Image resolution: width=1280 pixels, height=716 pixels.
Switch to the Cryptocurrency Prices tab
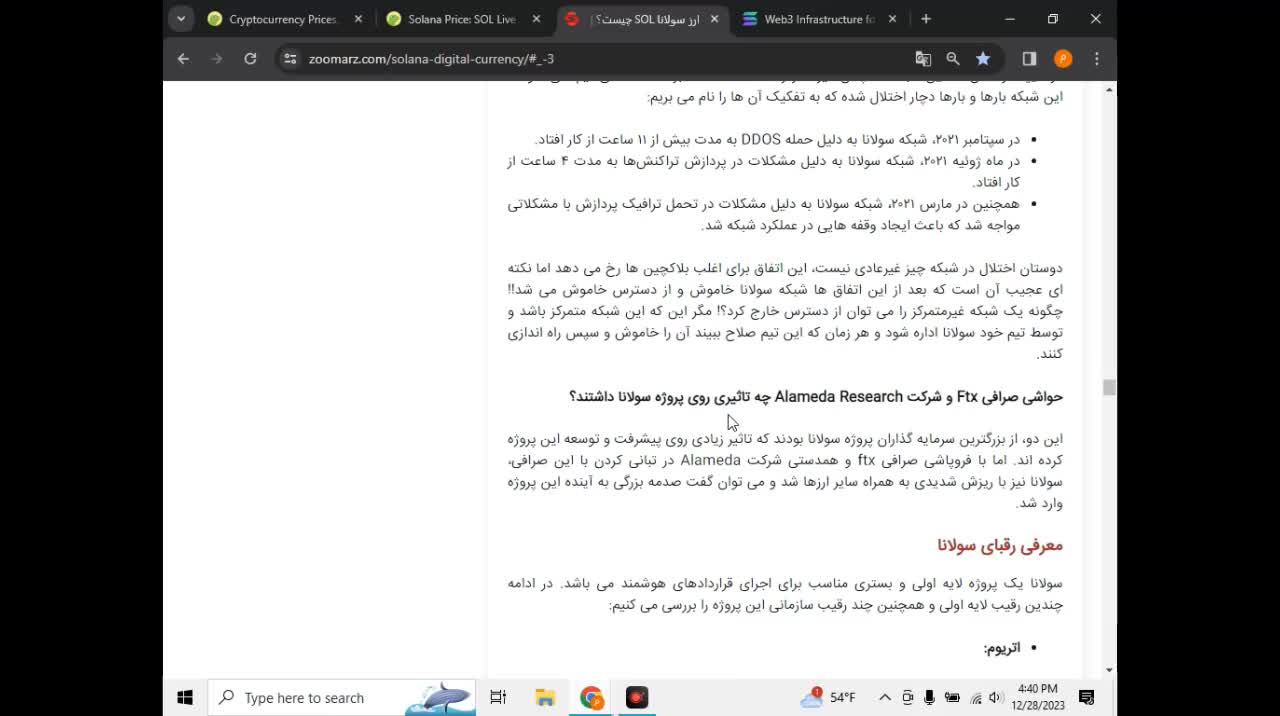(x=283, y=19)
